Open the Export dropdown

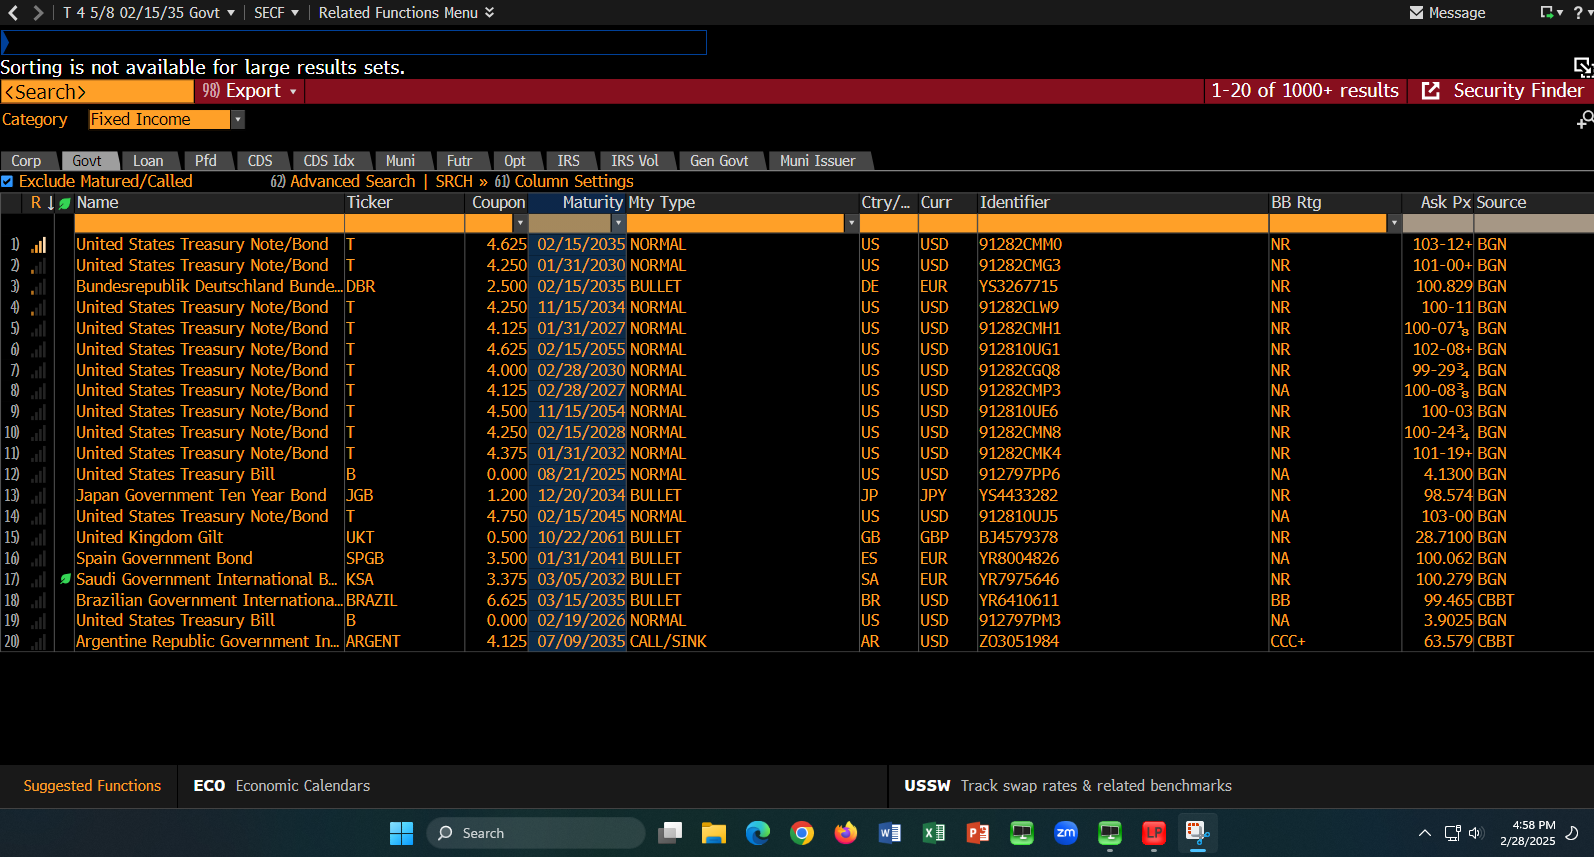pyautogui.click(x=250, y=90)
